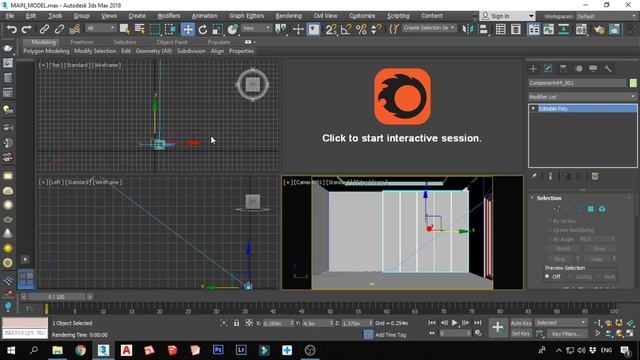Open the Polygon Modeling ribbon panel
The width and height of the screenshot is (640, 360).
click(46, 51)
